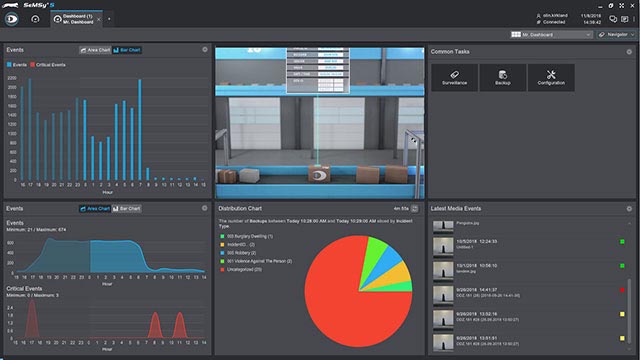This screenshot has width=640, height=360.
Task: Click the refresh icon in Distribution Chart
Action: (x=415, y=209)
